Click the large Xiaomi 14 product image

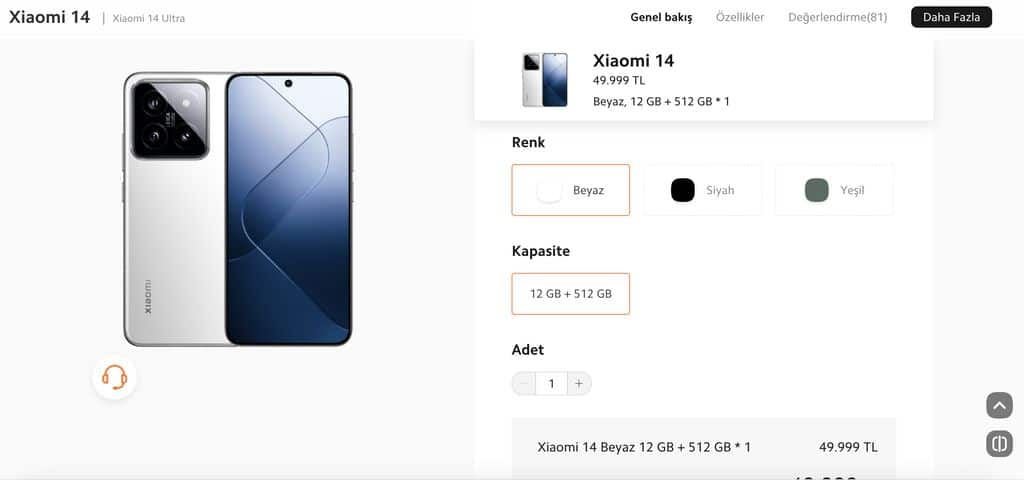point(238,209)
